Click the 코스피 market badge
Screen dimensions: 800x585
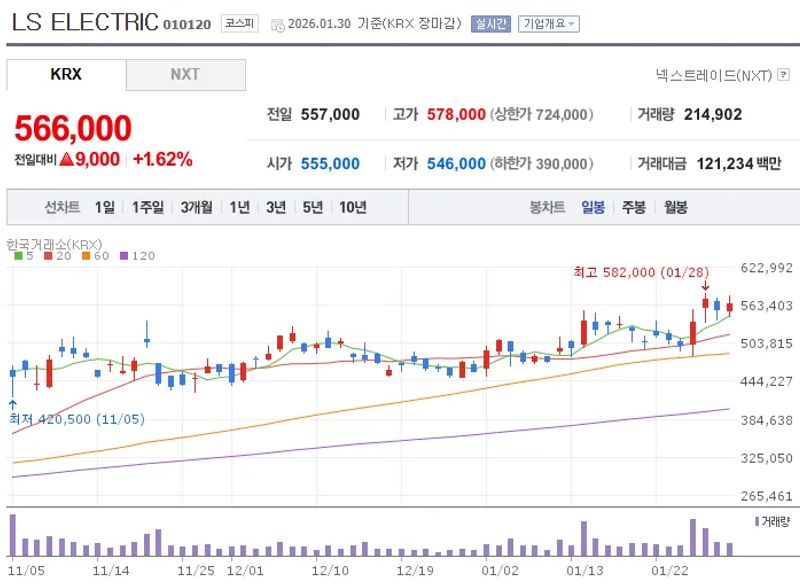pyautogui.click(x=239, y=23)
